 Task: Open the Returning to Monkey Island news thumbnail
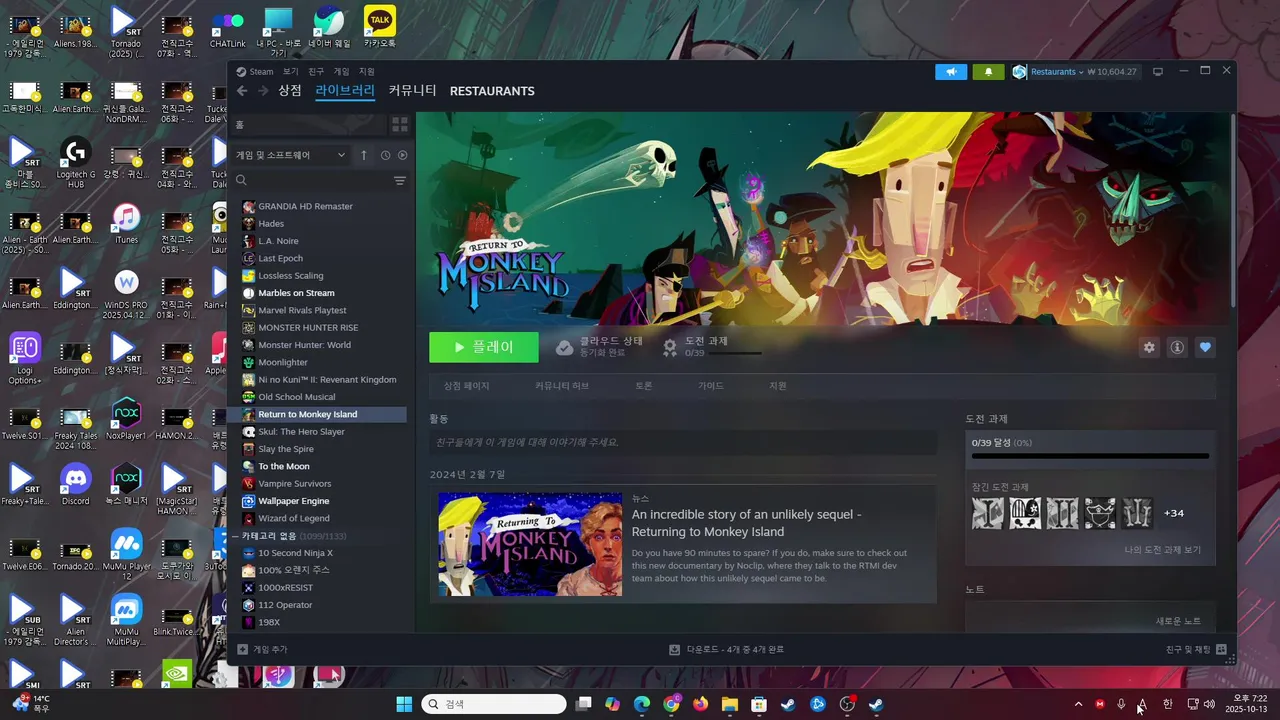coord(530,544)
